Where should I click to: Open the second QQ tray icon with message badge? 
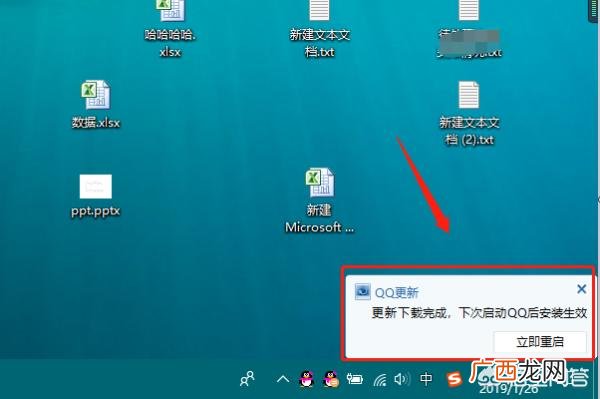pos(331,379)
